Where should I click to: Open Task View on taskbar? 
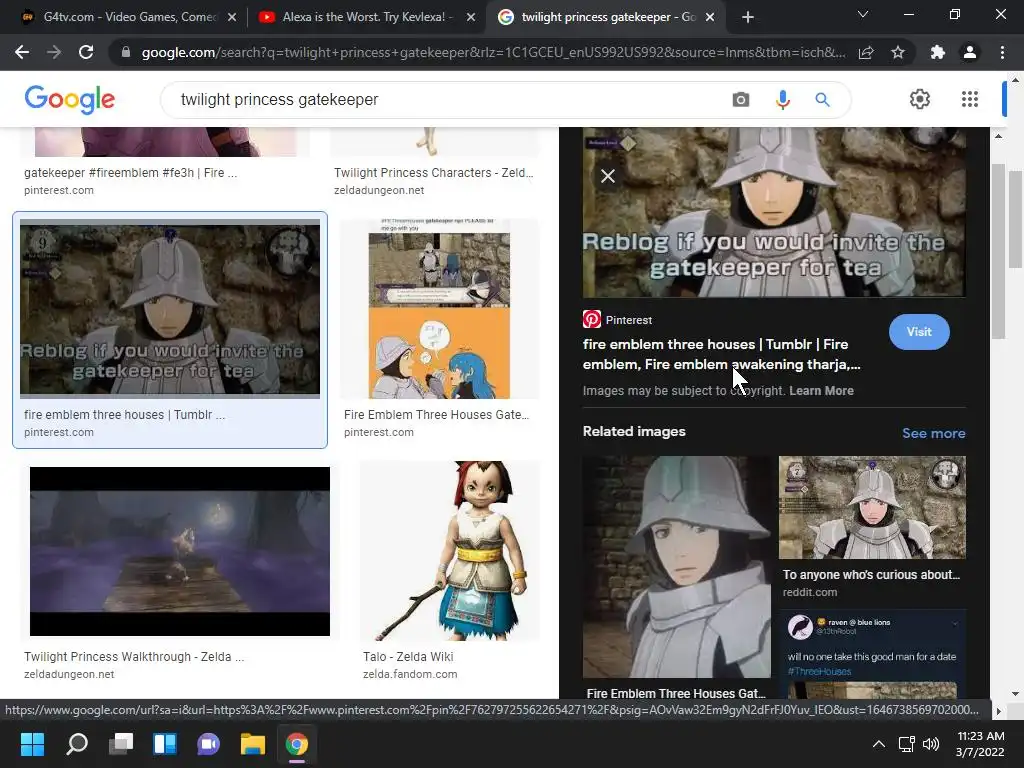[121, 744]
